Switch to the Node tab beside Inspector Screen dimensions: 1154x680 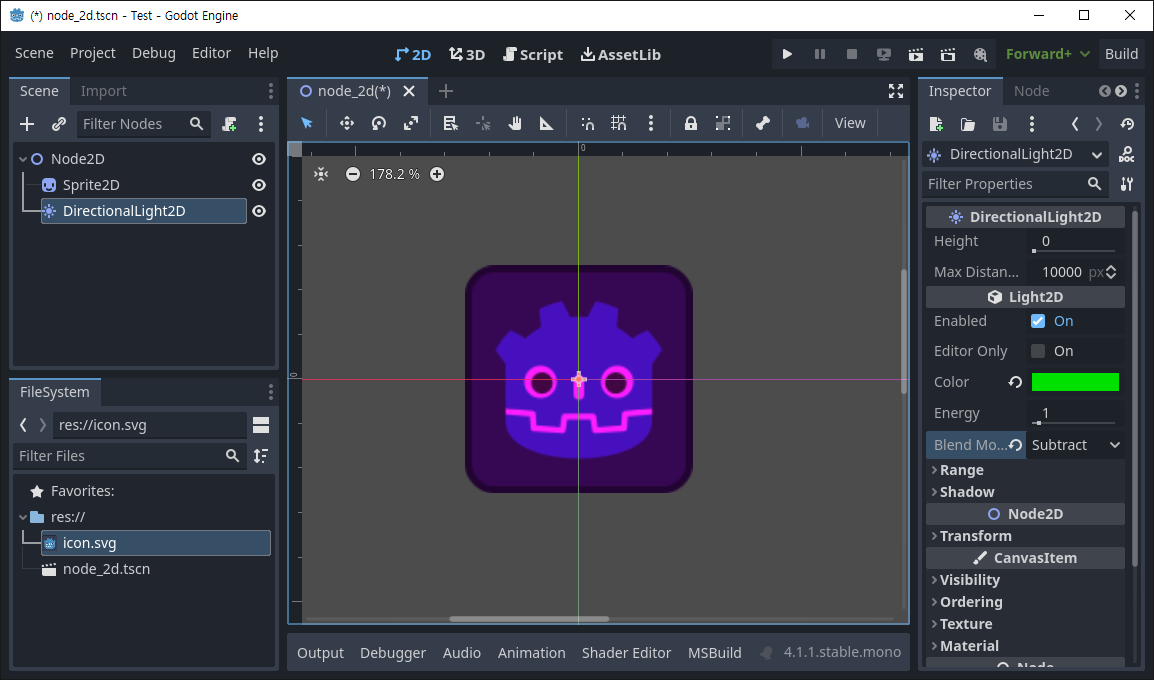1031,91
